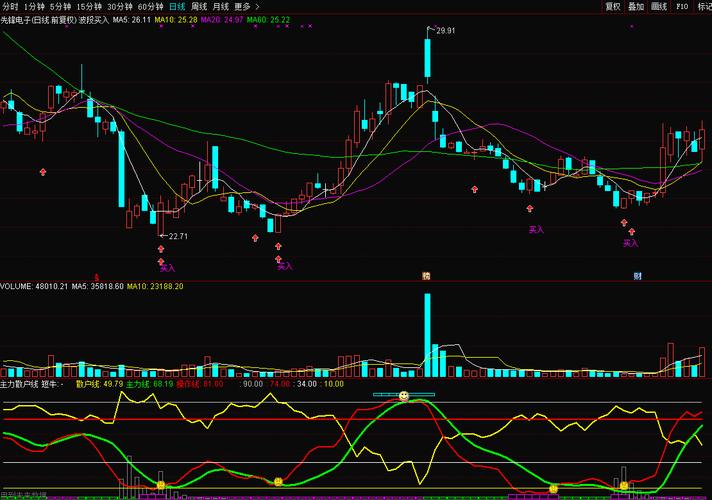Select the 周线 weekly period tab
This screenshot has width=712, height=500.
[x=198, y=6]
